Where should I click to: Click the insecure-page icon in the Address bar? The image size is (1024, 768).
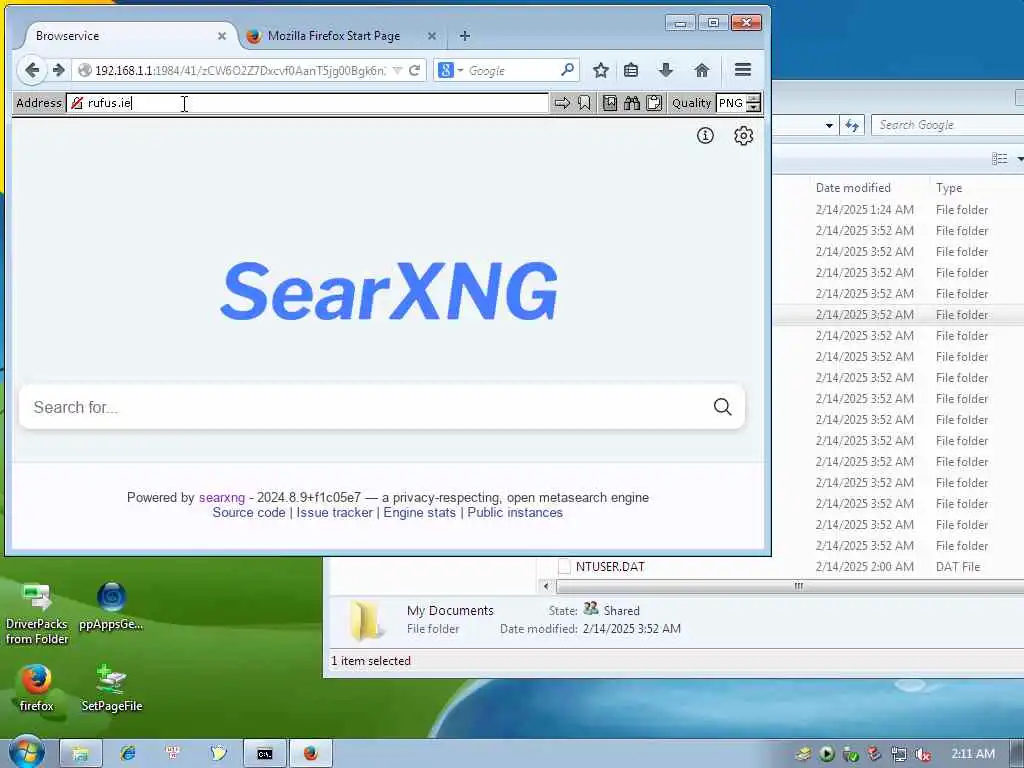pos(77,103)
